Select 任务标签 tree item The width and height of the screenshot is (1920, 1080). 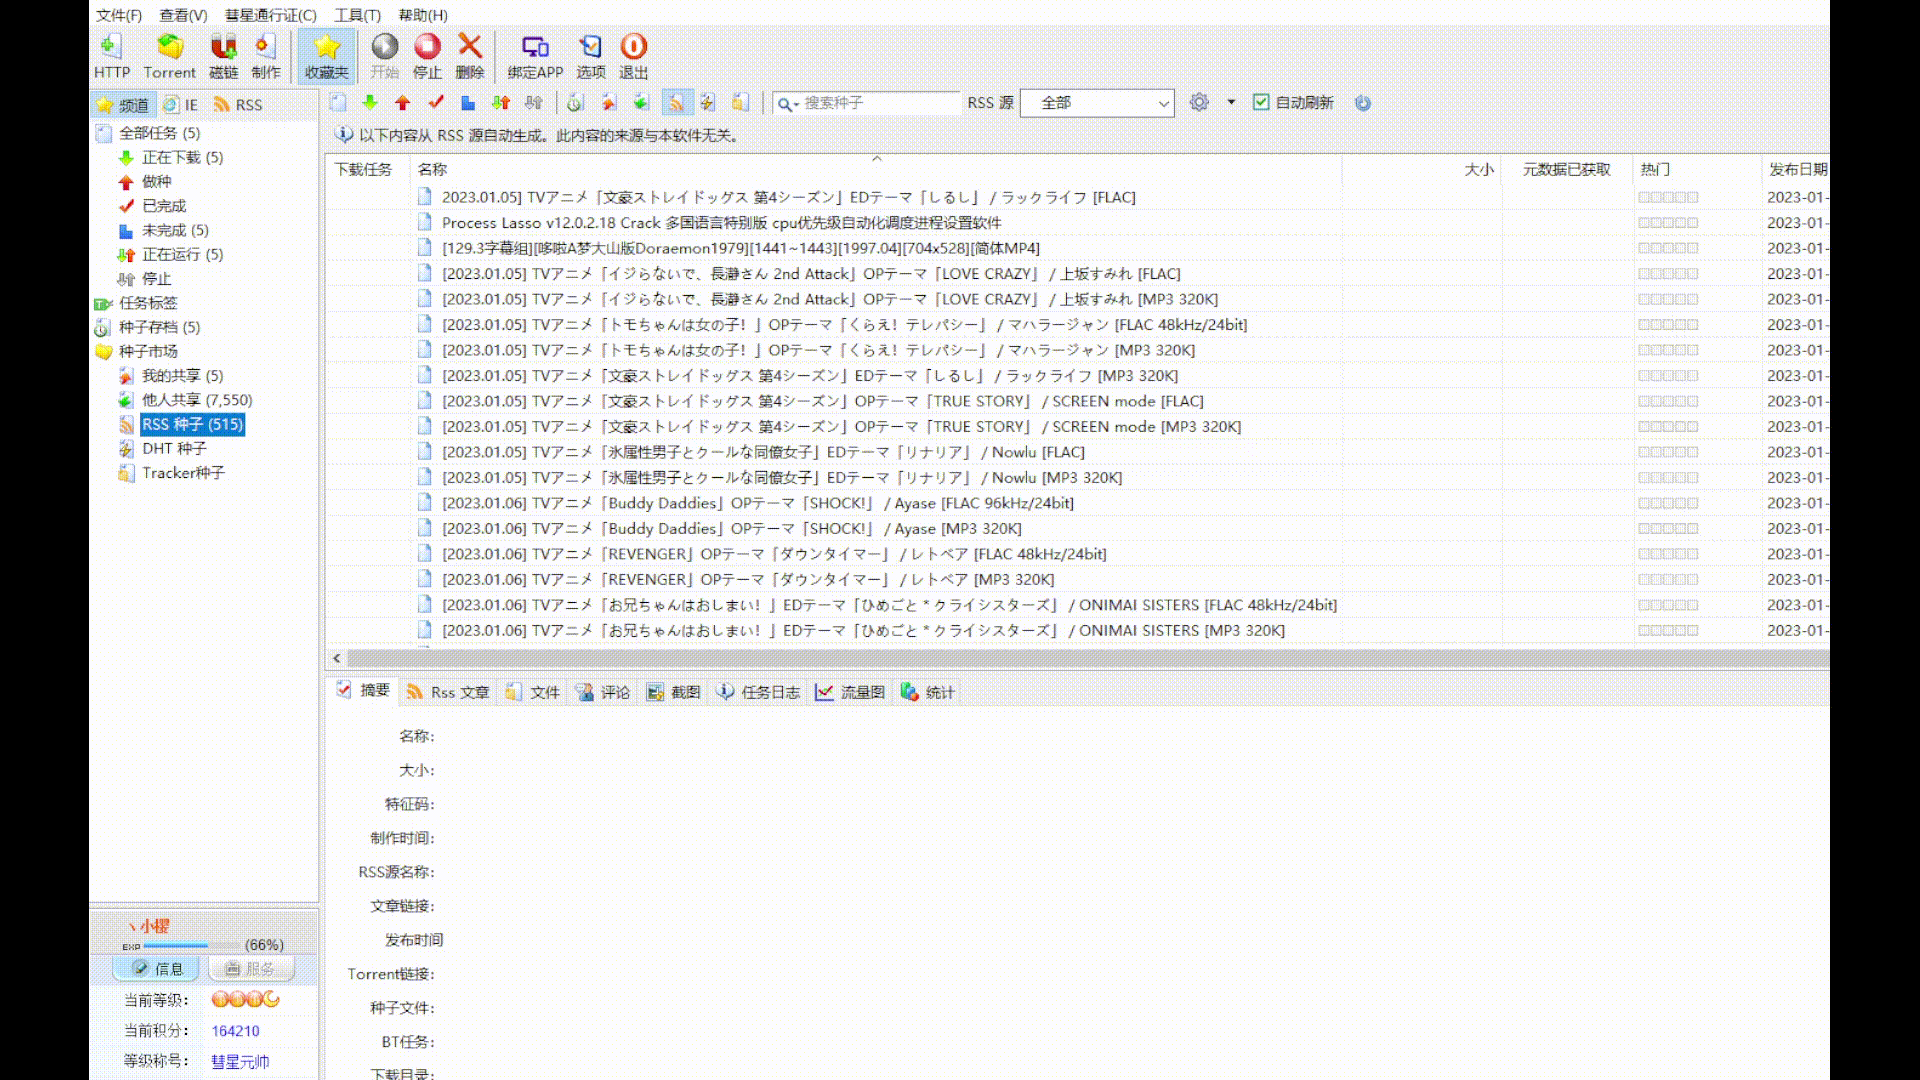(148, 303)
